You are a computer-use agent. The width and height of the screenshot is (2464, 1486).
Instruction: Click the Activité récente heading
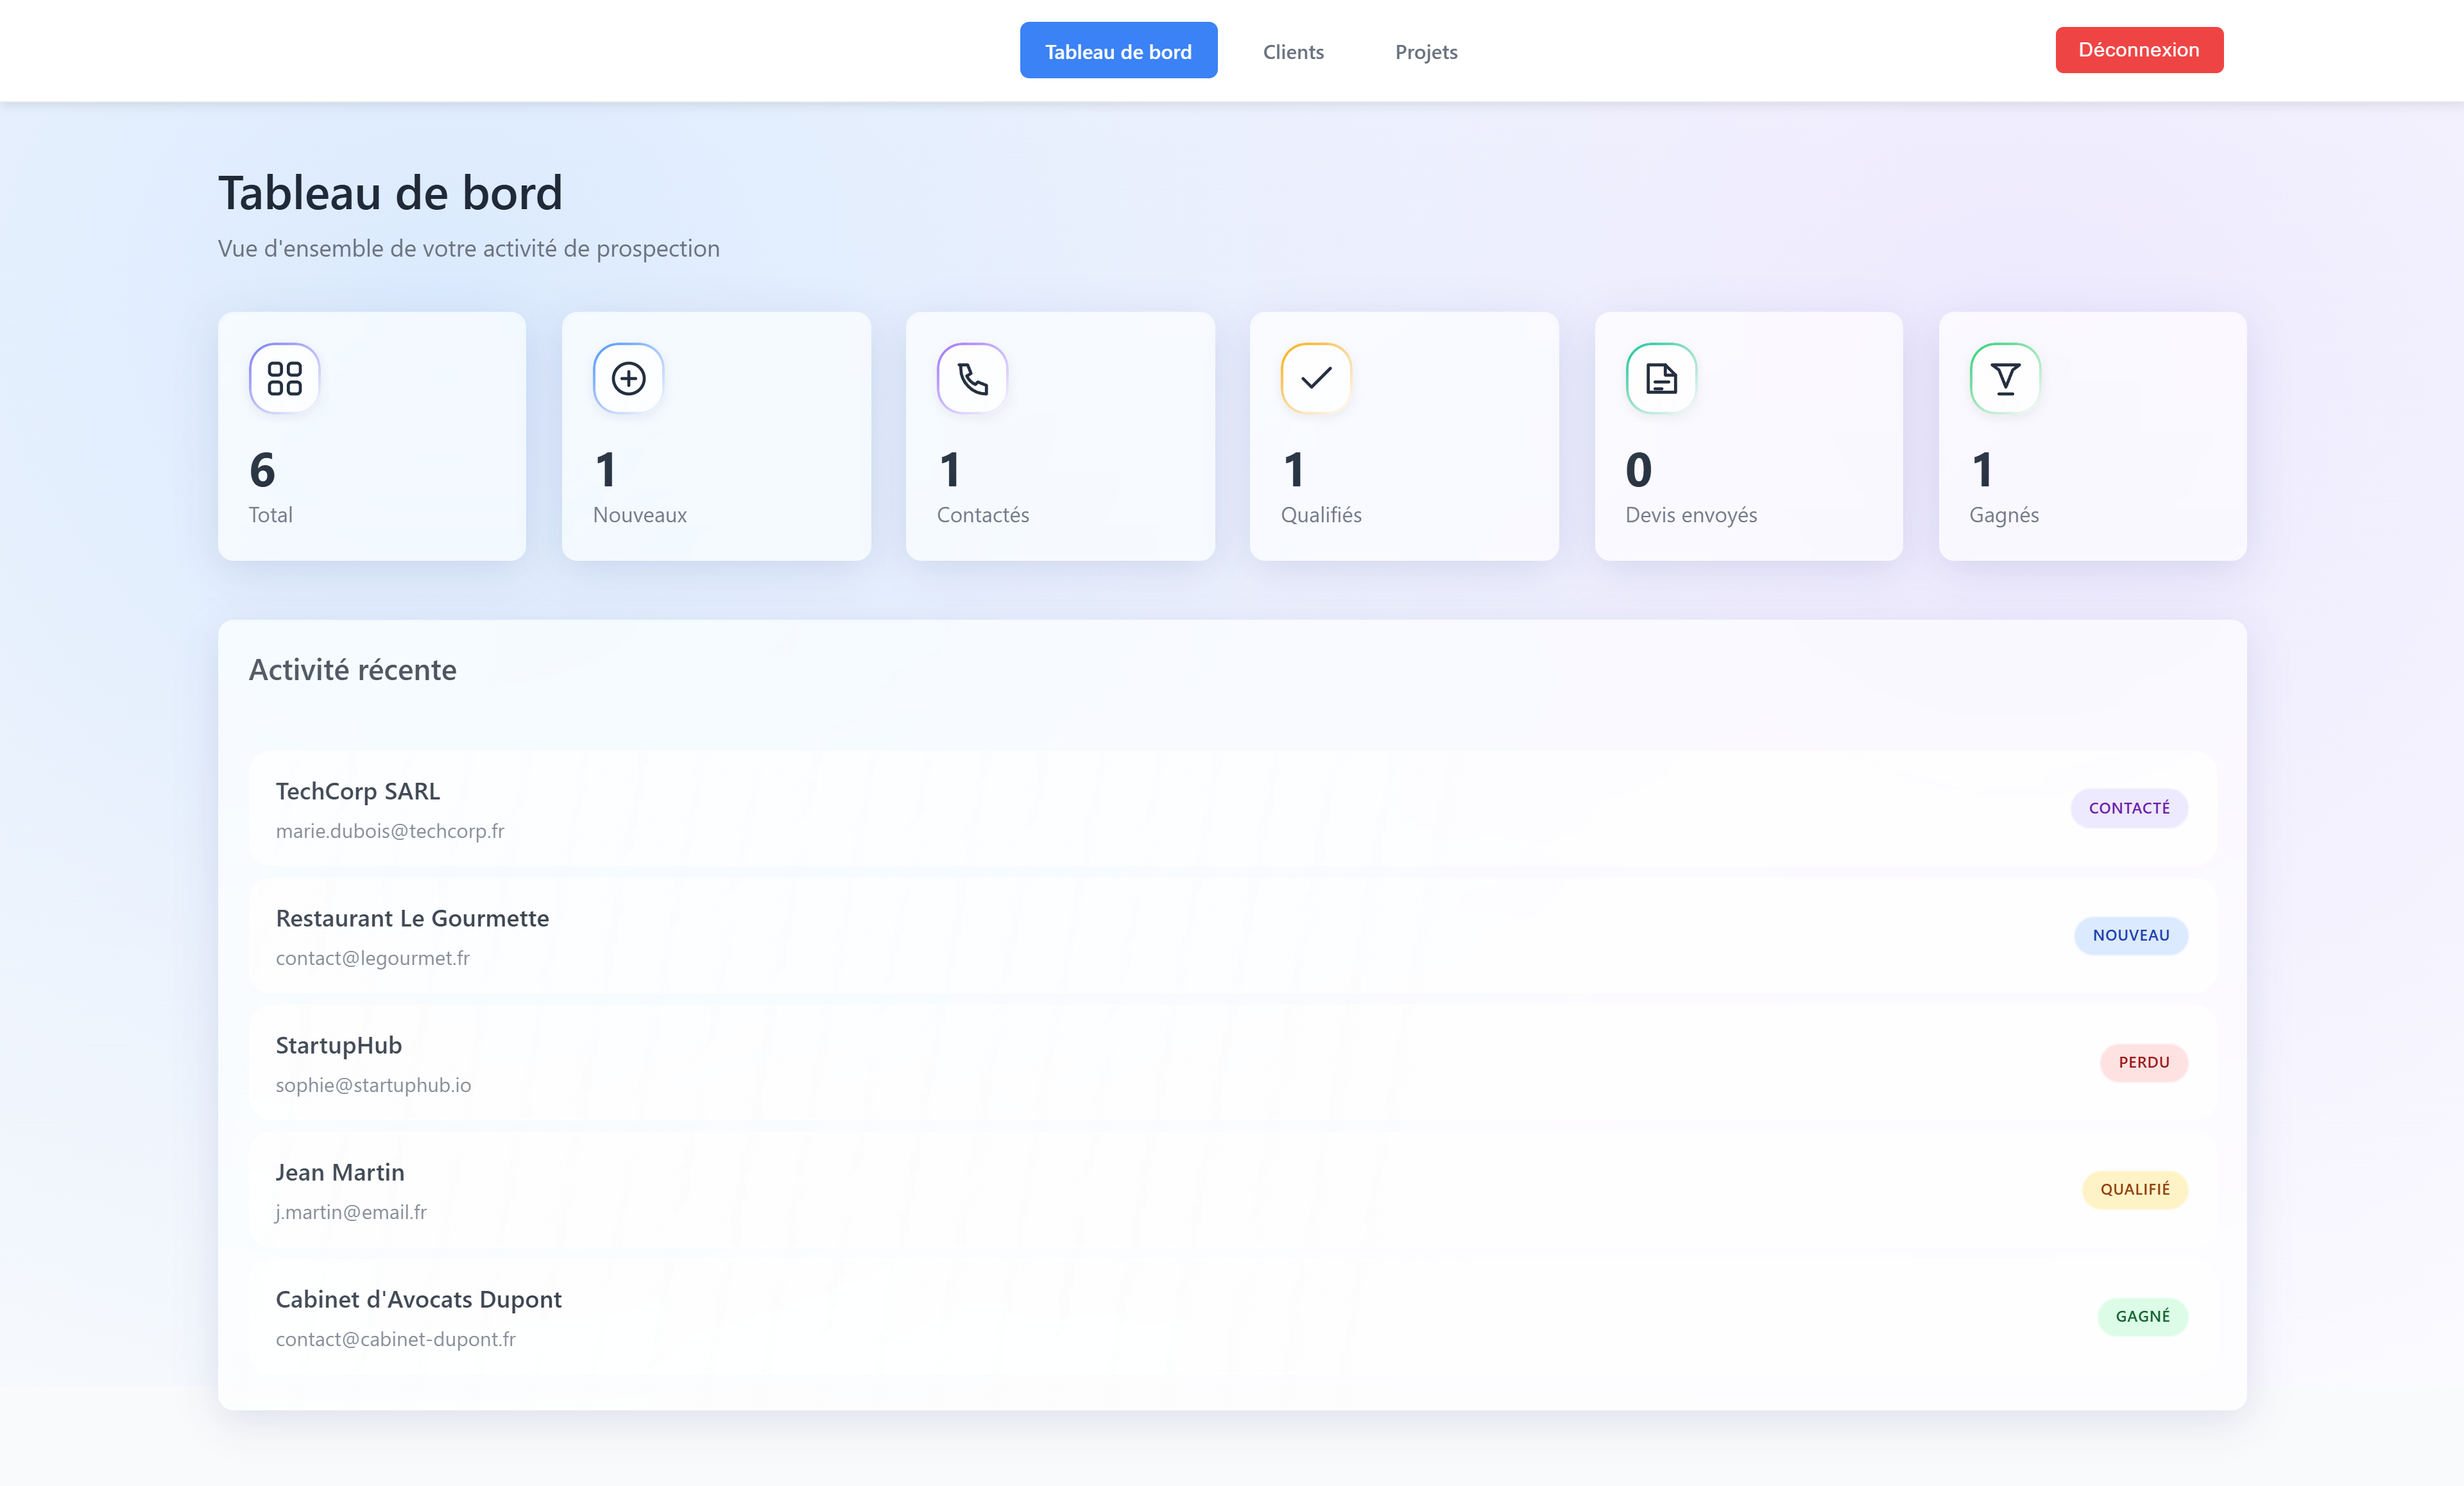point(353,670)
